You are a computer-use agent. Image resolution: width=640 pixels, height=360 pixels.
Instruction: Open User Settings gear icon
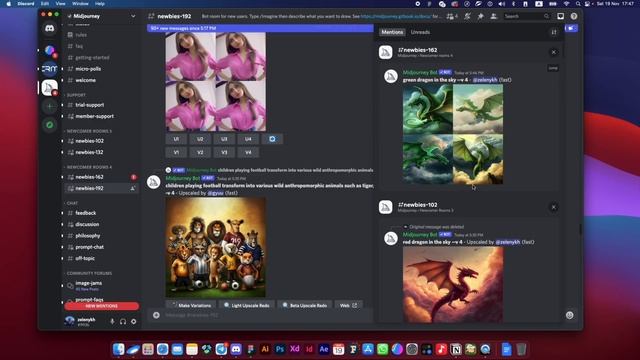(x=133, y=322)
